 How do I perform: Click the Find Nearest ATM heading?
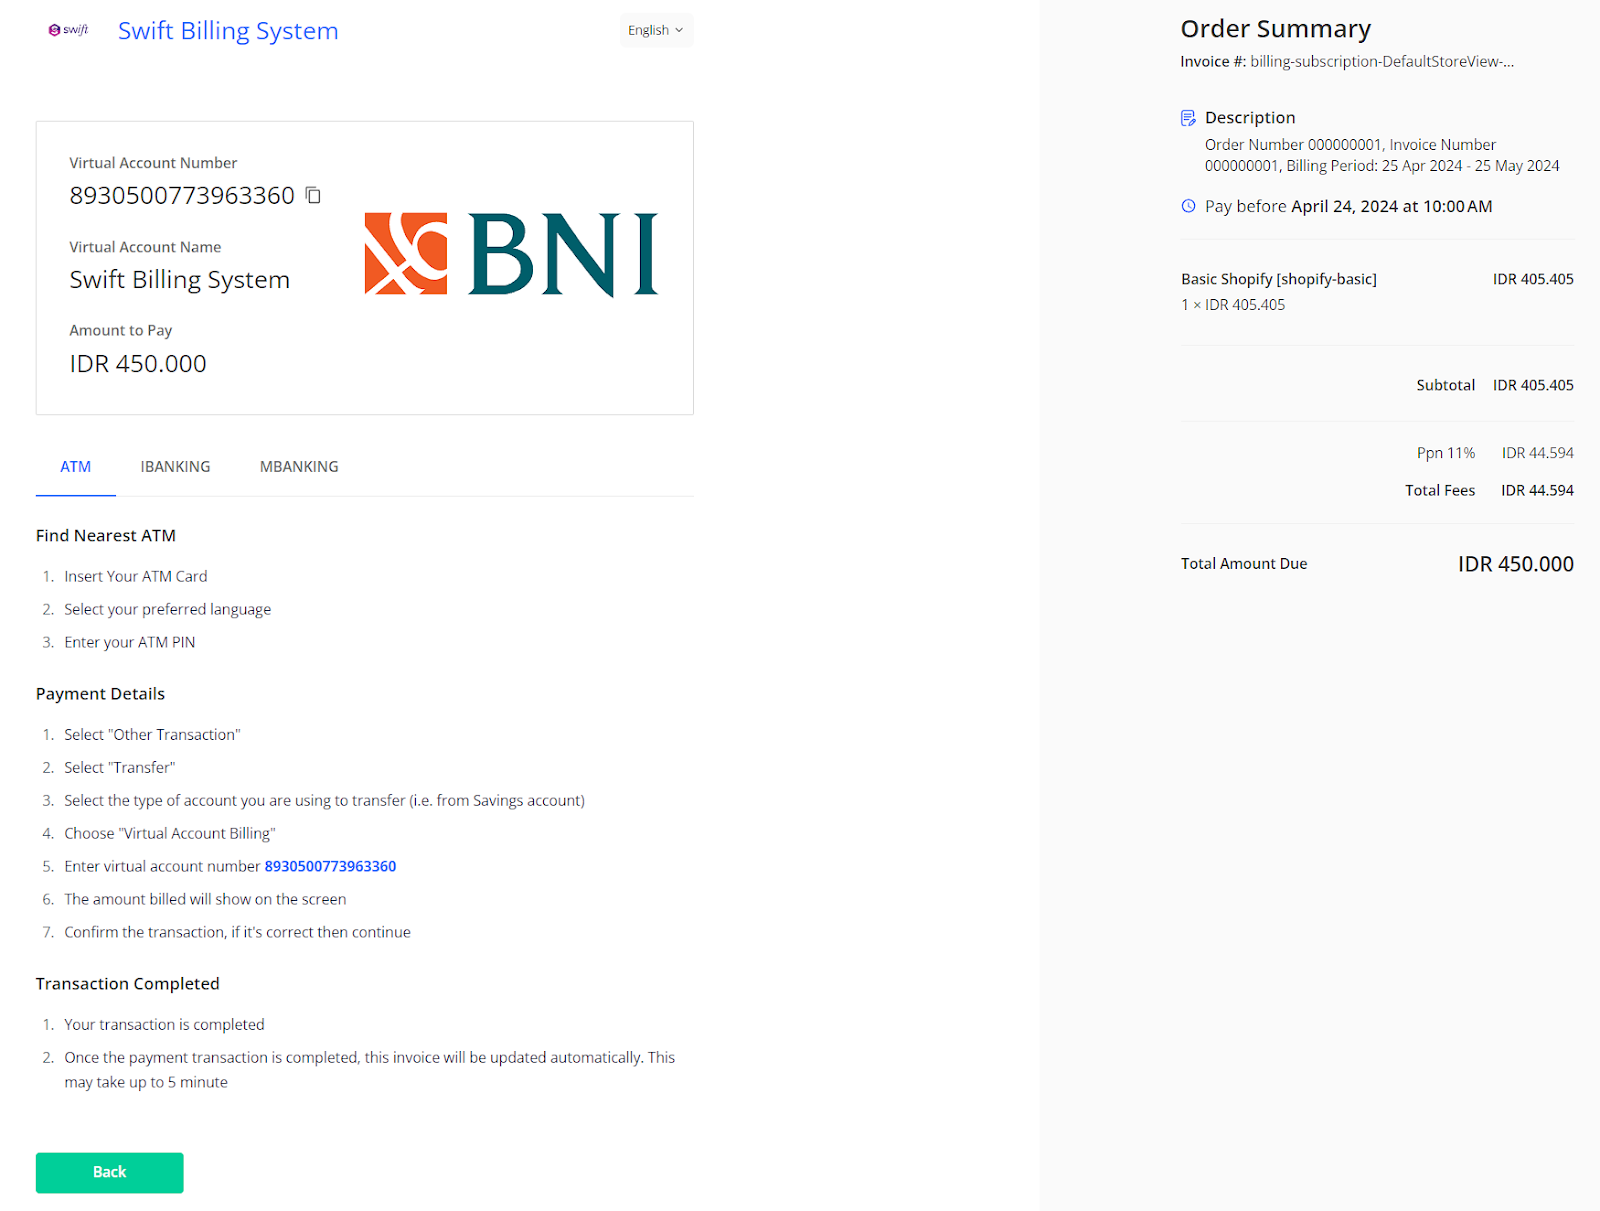(x=106, y=536)
